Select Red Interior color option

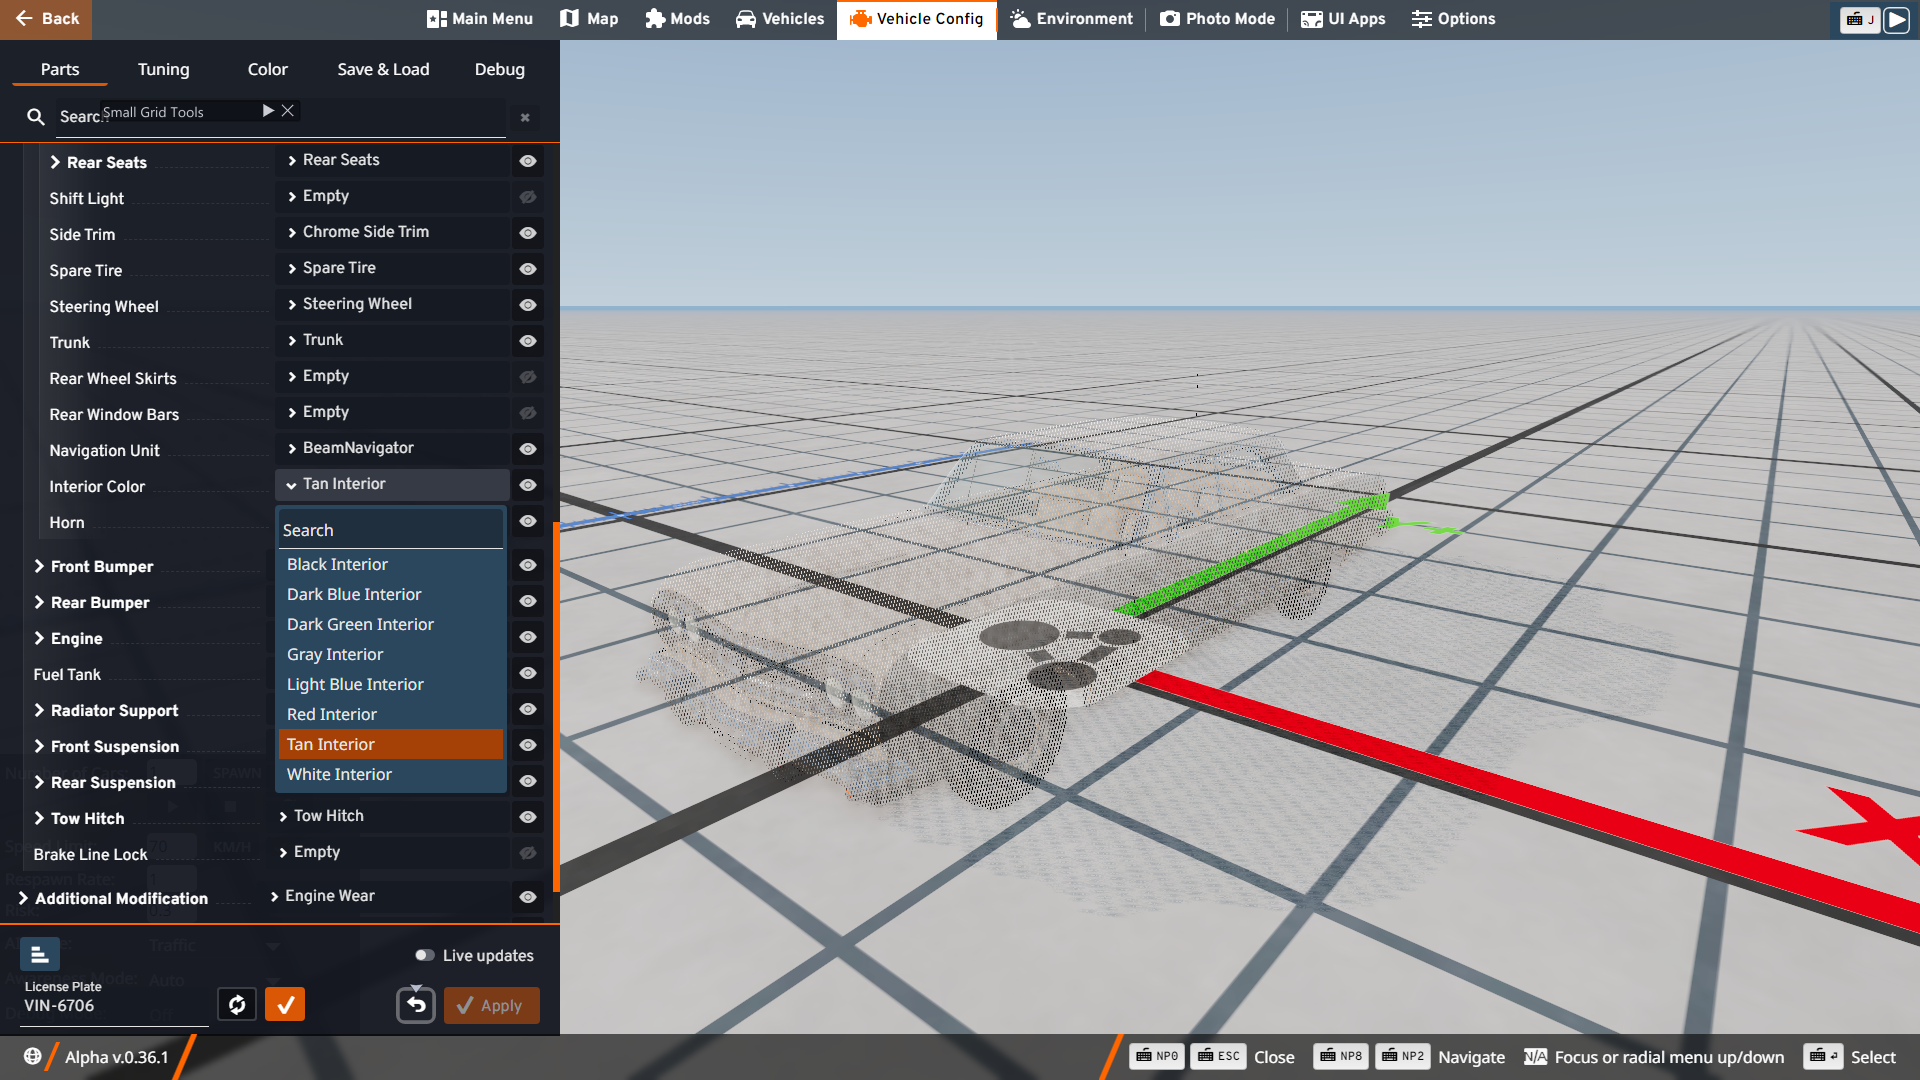(332, 714)
